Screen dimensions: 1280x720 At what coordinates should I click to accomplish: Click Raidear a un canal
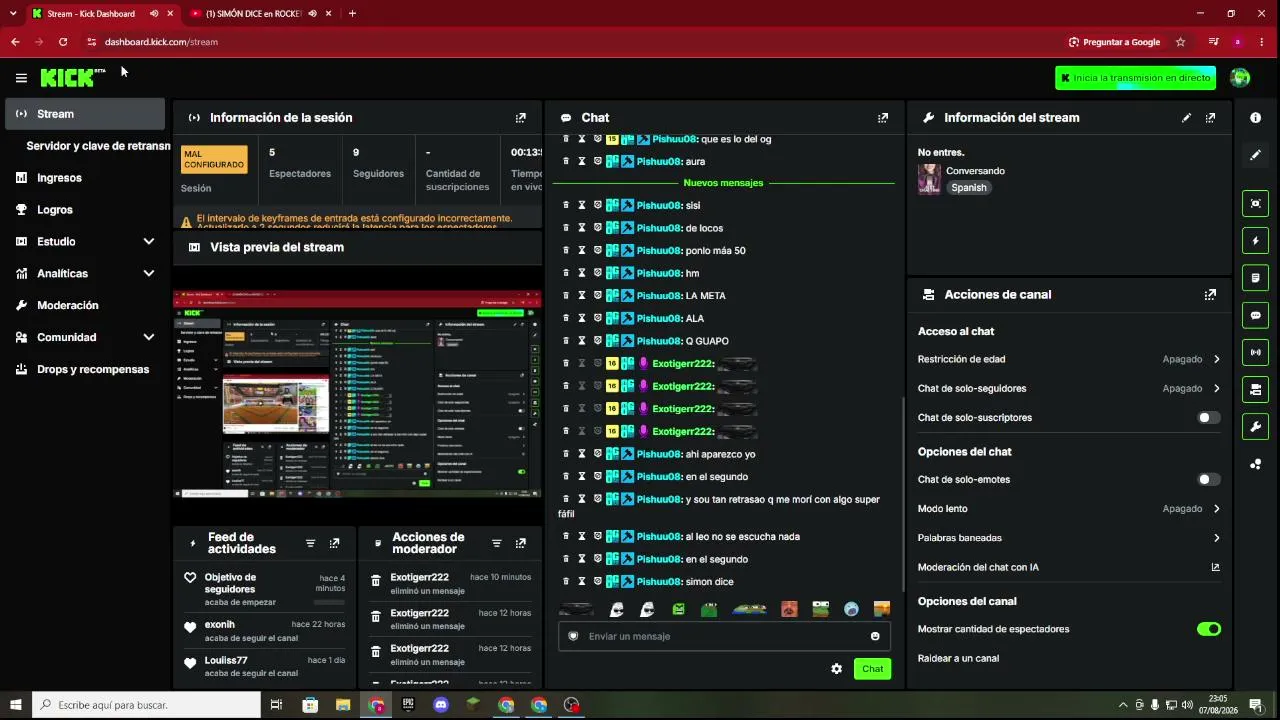(958, 659)
